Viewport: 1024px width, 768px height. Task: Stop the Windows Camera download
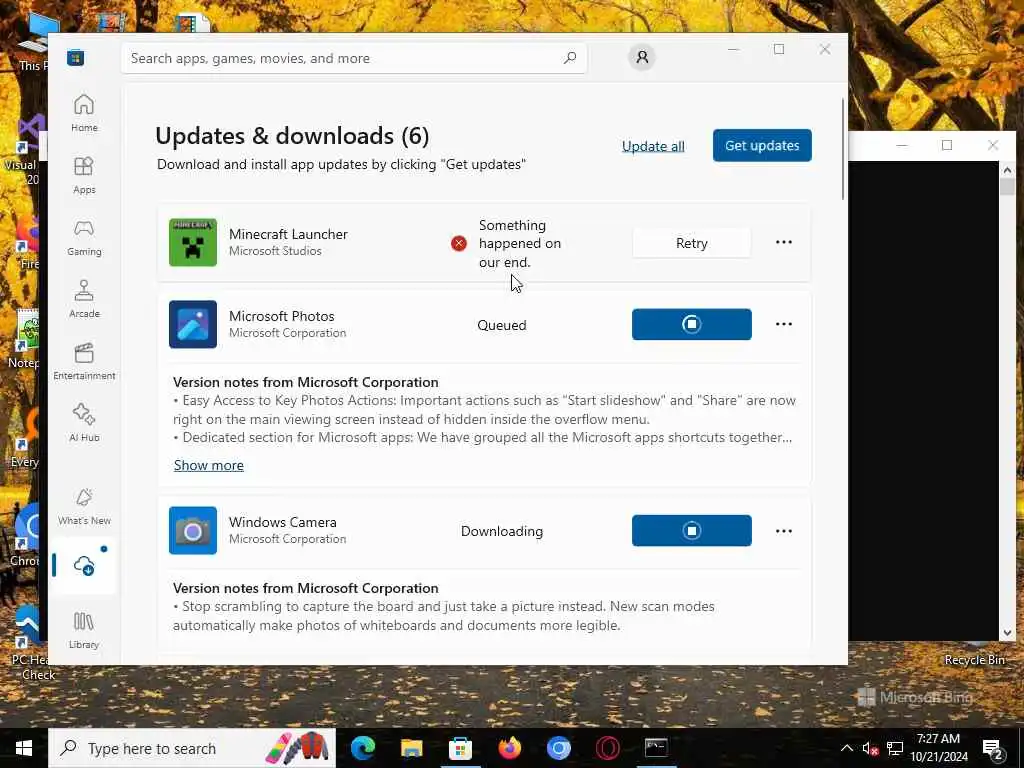point(692,530)
